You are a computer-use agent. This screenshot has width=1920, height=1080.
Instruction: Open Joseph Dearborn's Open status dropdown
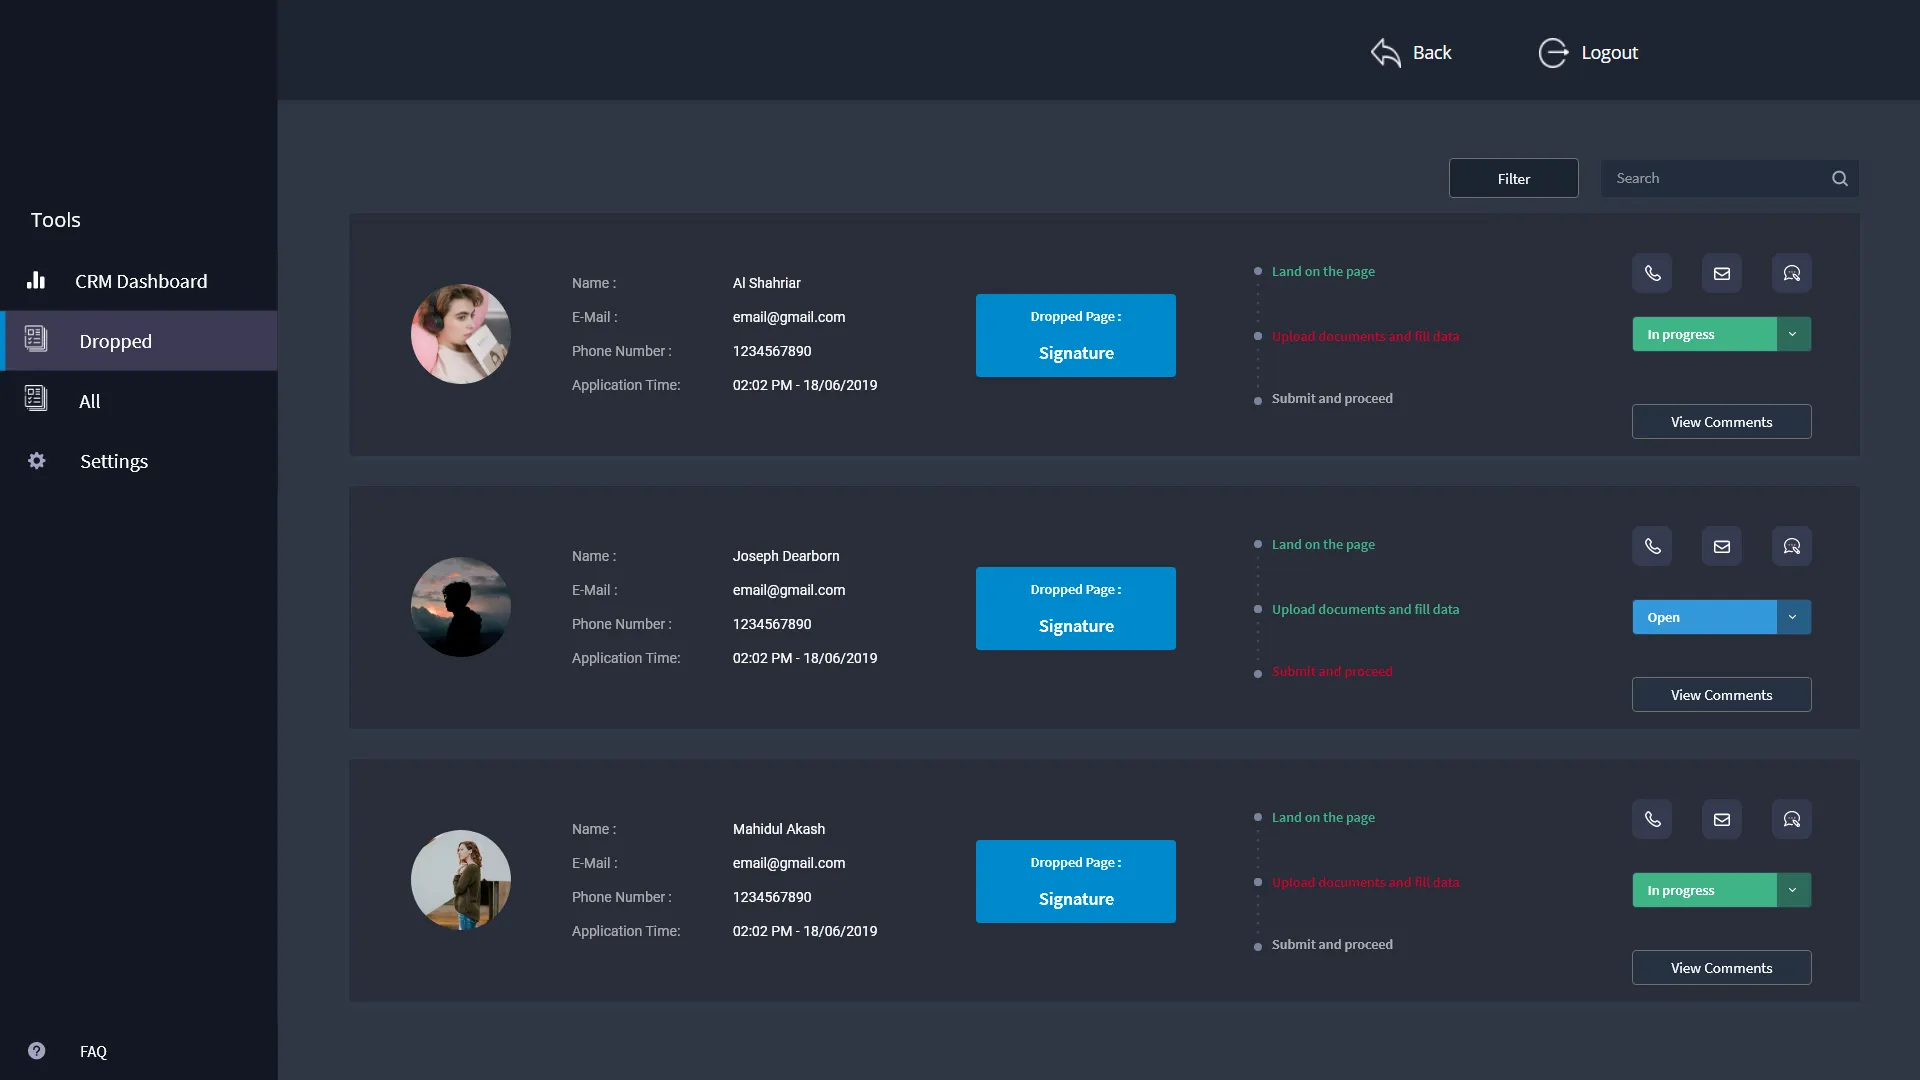tap(1793, 617)
